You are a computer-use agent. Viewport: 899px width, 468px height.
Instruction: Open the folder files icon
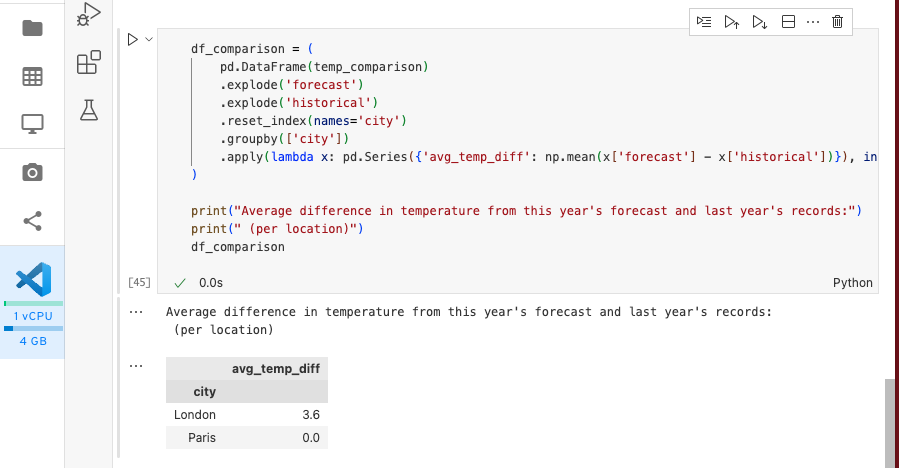[32, 28]
